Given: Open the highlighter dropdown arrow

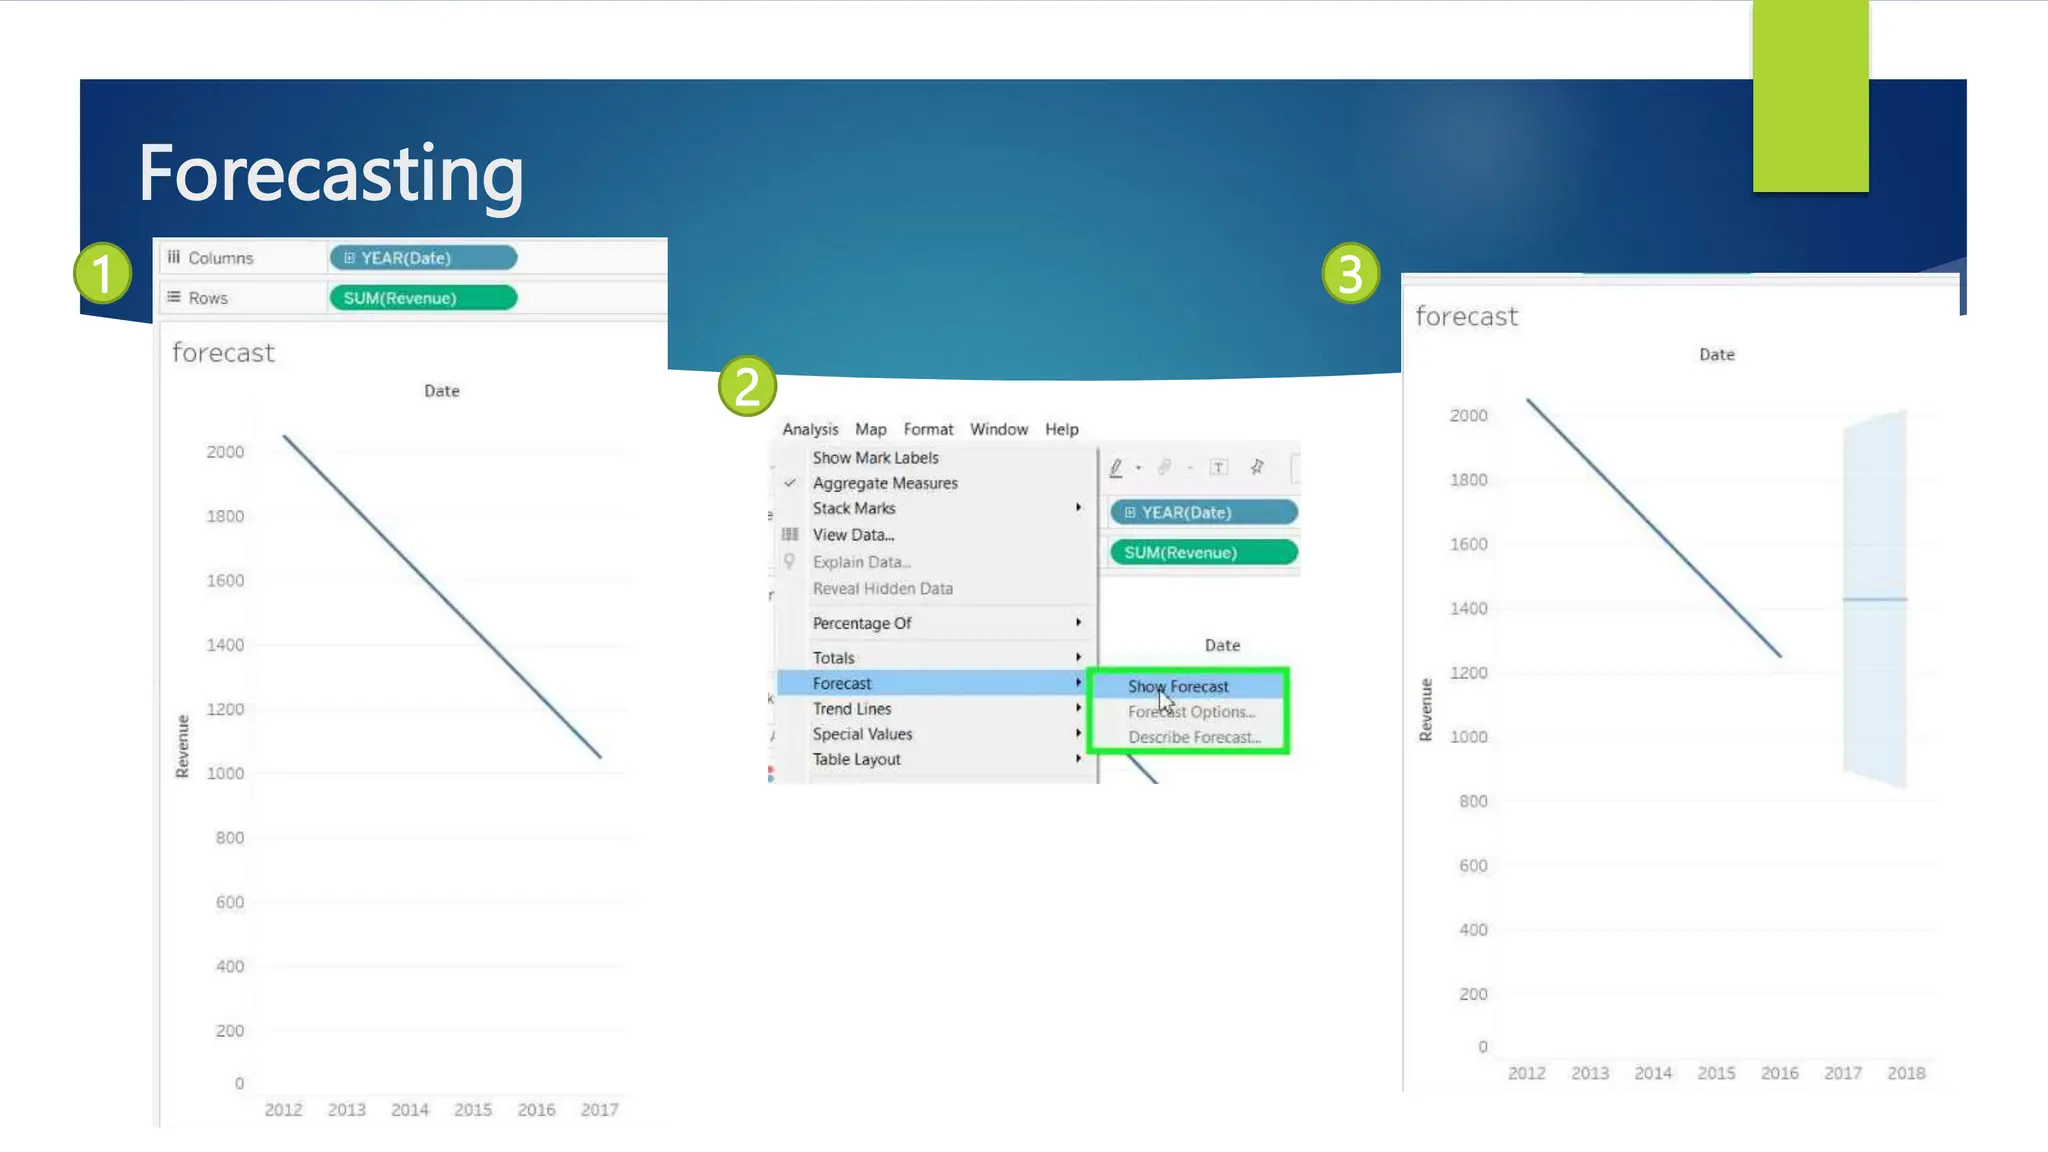Looking at the screenshot, I should coord(1138,468).
